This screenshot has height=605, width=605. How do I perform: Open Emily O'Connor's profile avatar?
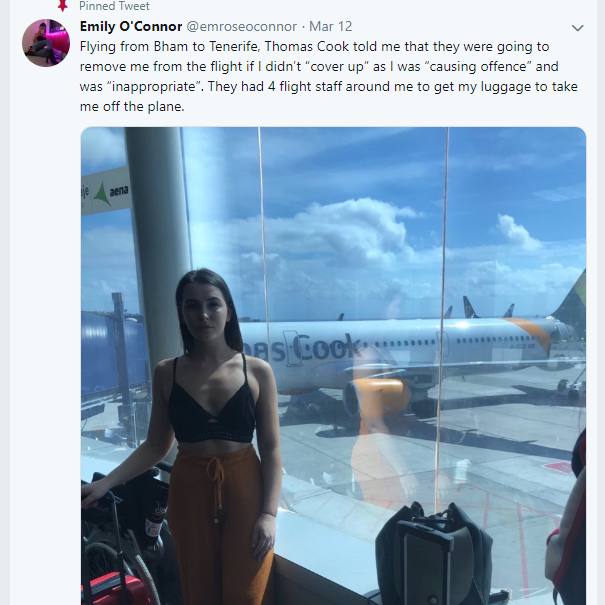pos(46,43)
